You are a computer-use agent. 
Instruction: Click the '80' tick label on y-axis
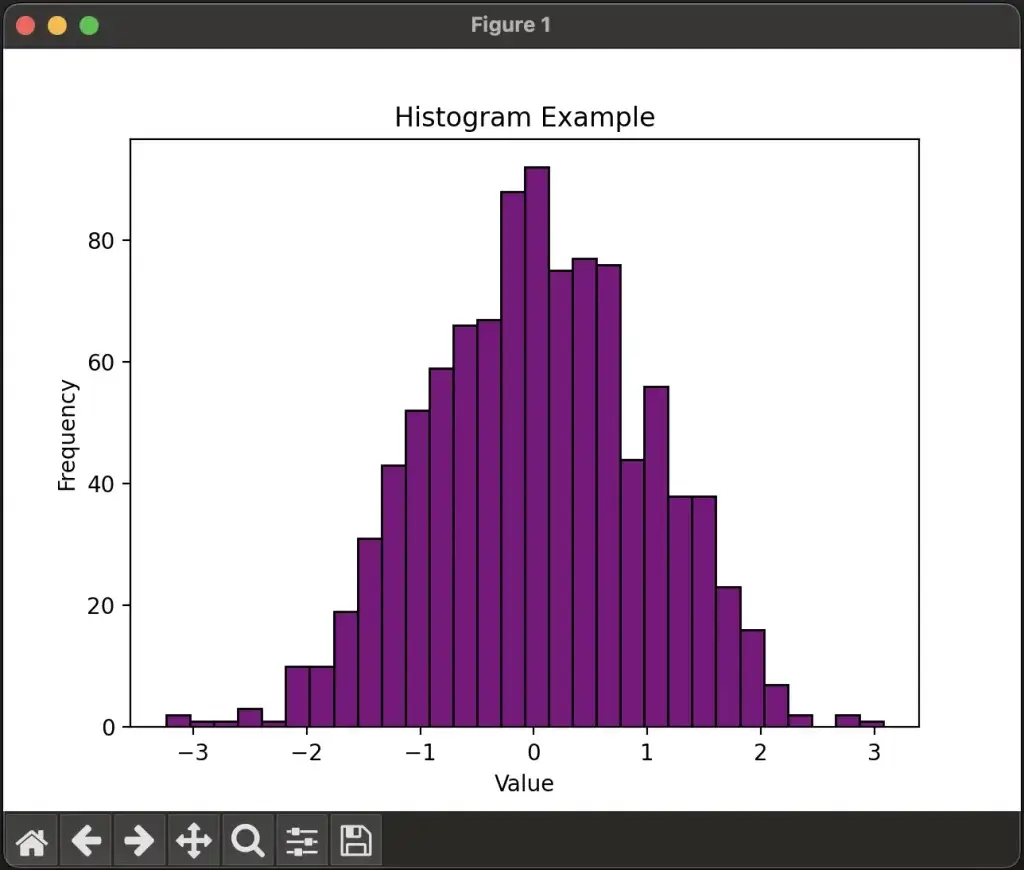(x=102, y=240)
